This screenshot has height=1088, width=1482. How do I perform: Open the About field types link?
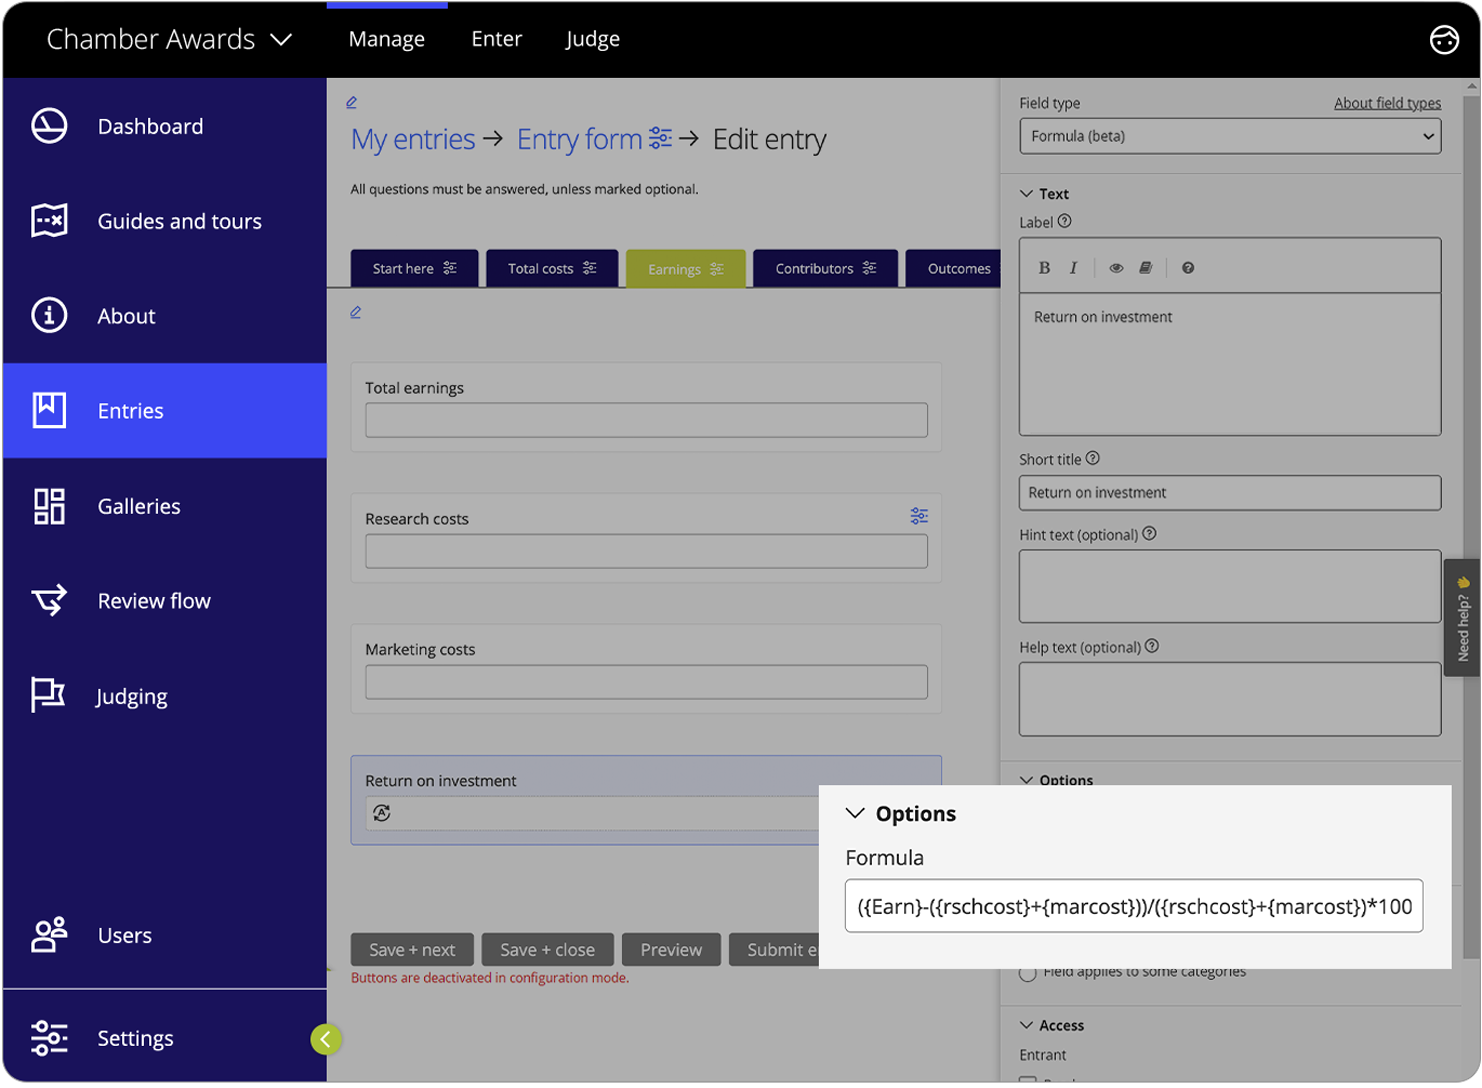(1387, 102)
